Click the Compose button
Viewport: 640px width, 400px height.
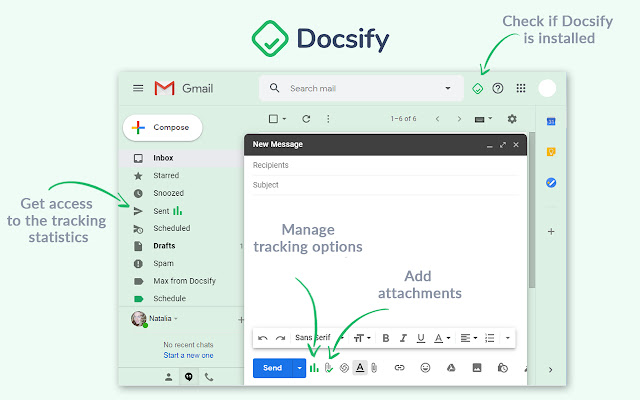[162, 127]
